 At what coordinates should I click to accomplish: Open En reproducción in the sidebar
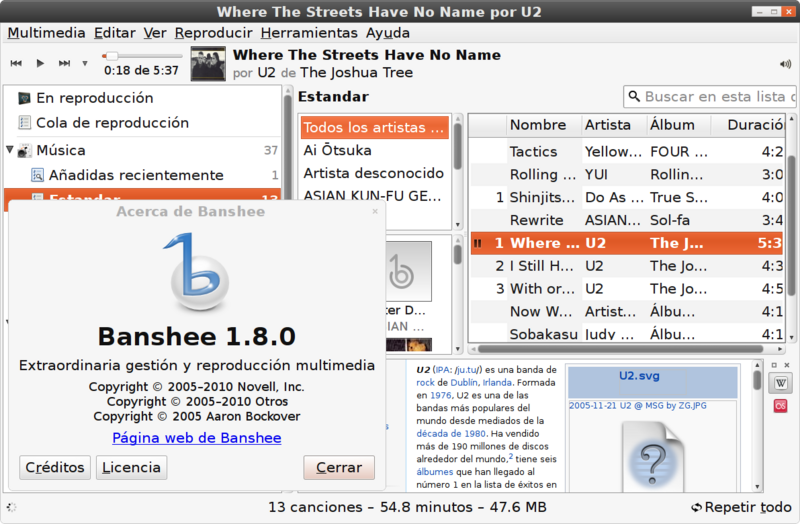click(x=94, y=98)
